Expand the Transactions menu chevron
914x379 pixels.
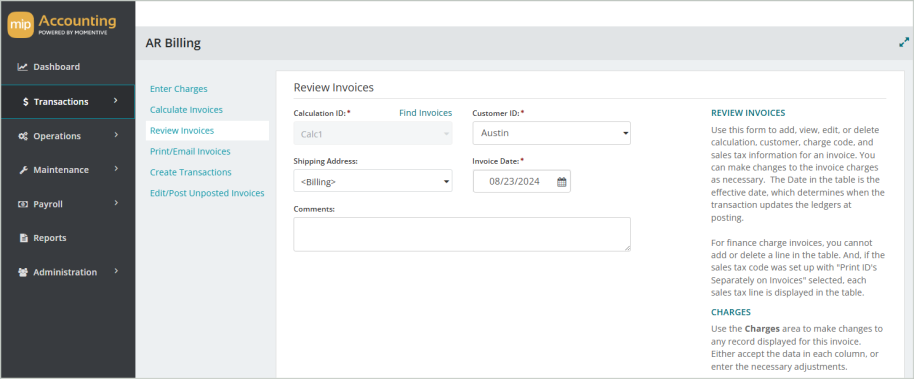(115, 101)
